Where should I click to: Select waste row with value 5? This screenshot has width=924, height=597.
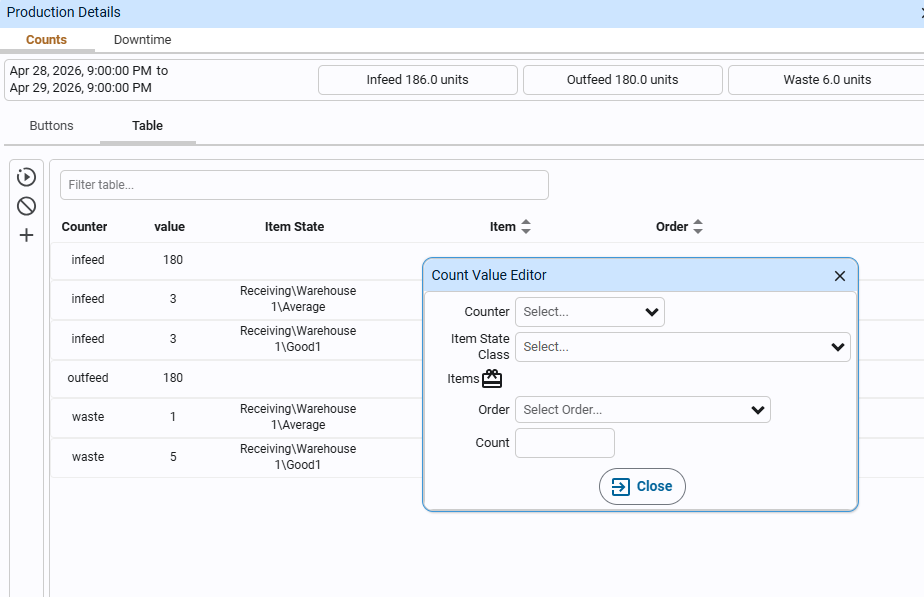(x=236, y=457)
